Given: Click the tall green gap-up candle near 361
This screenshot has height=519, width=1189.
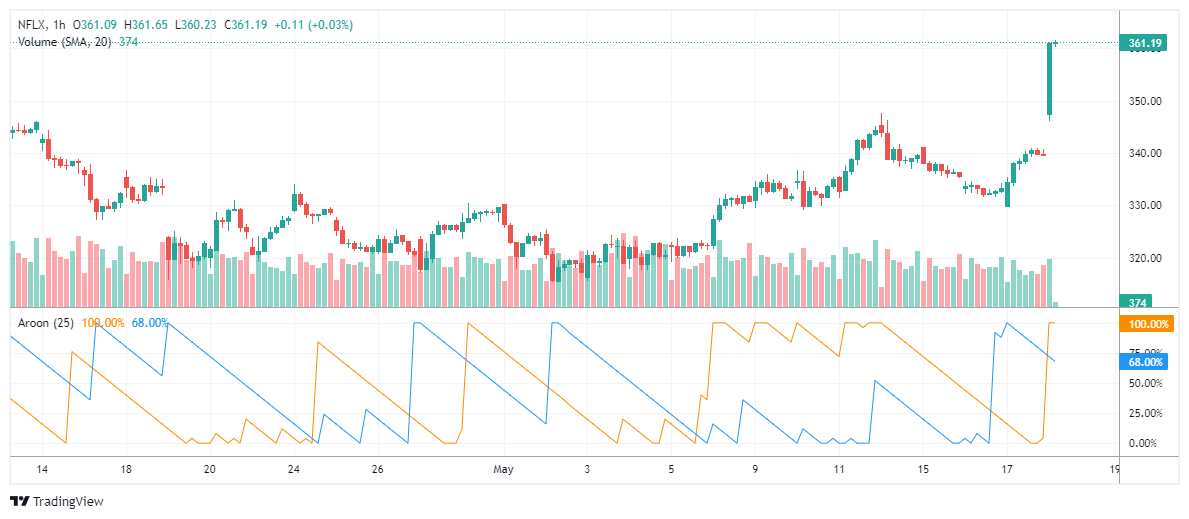Looking at the screenshot, I should (x=1049, y=80).
